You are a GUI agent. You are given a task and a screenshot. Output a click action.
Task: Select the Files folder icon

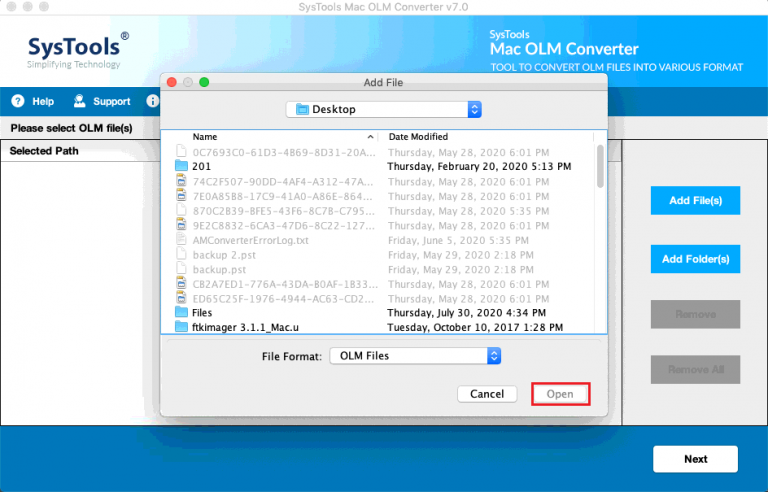coord(181,312)
